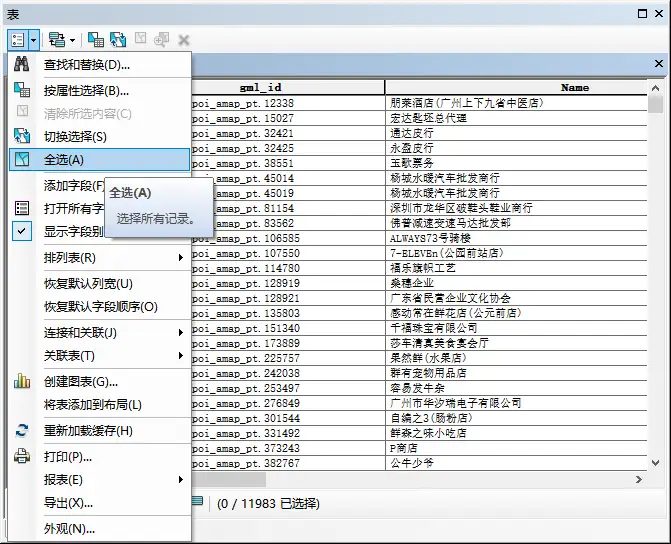The image size is (671, 544).
Task: Expand the 连接和关联(J) submenu
Action: coord(99,333)
